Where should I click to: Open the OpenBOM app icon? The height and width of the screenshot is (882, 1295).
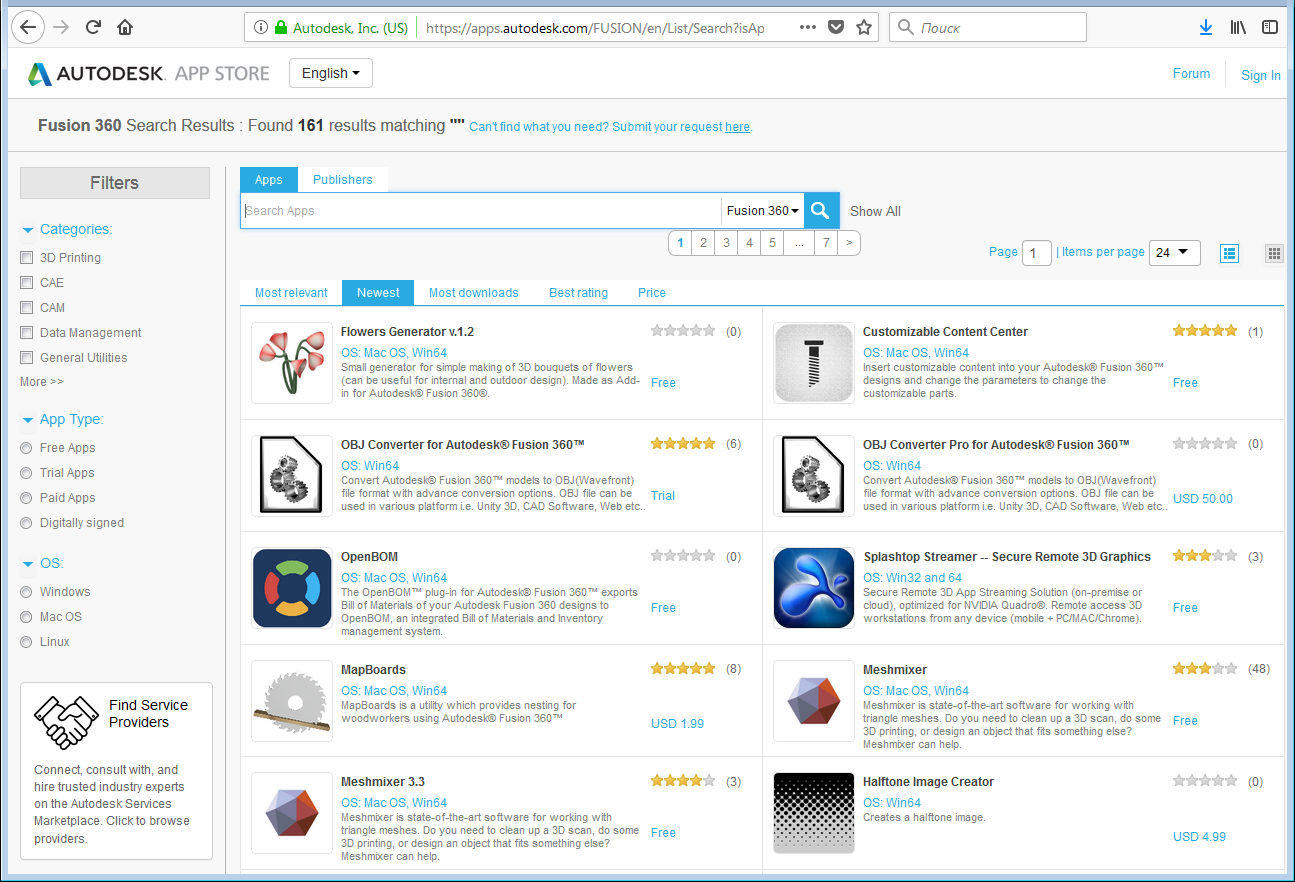[x=292, y=588]
